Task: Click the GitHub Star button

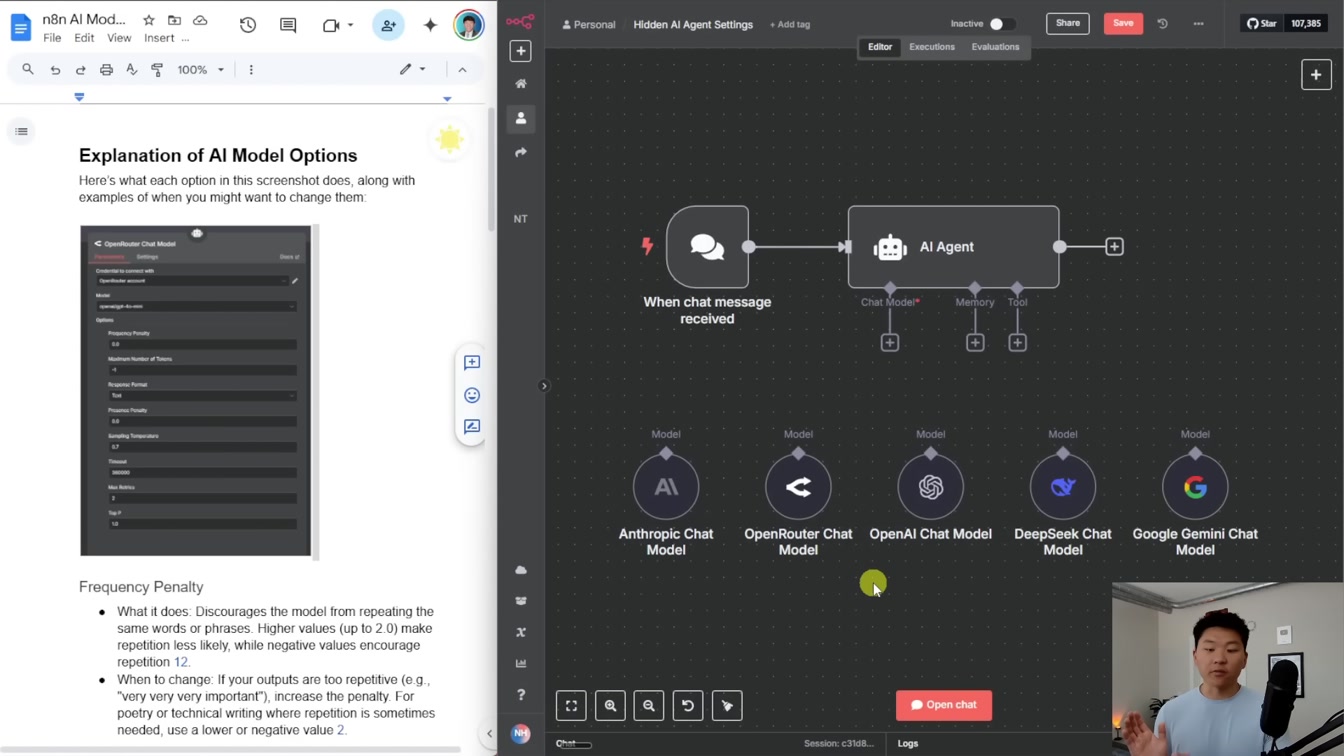Action: click(x=1261, y=23)
